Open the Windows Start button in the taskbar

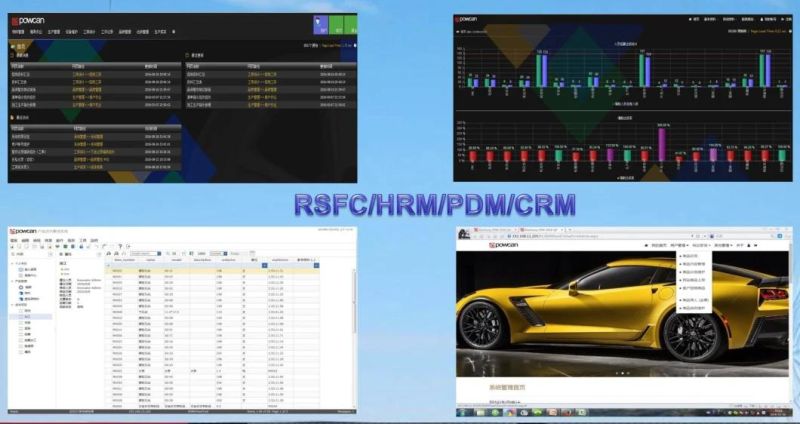[x=464, y=412]
